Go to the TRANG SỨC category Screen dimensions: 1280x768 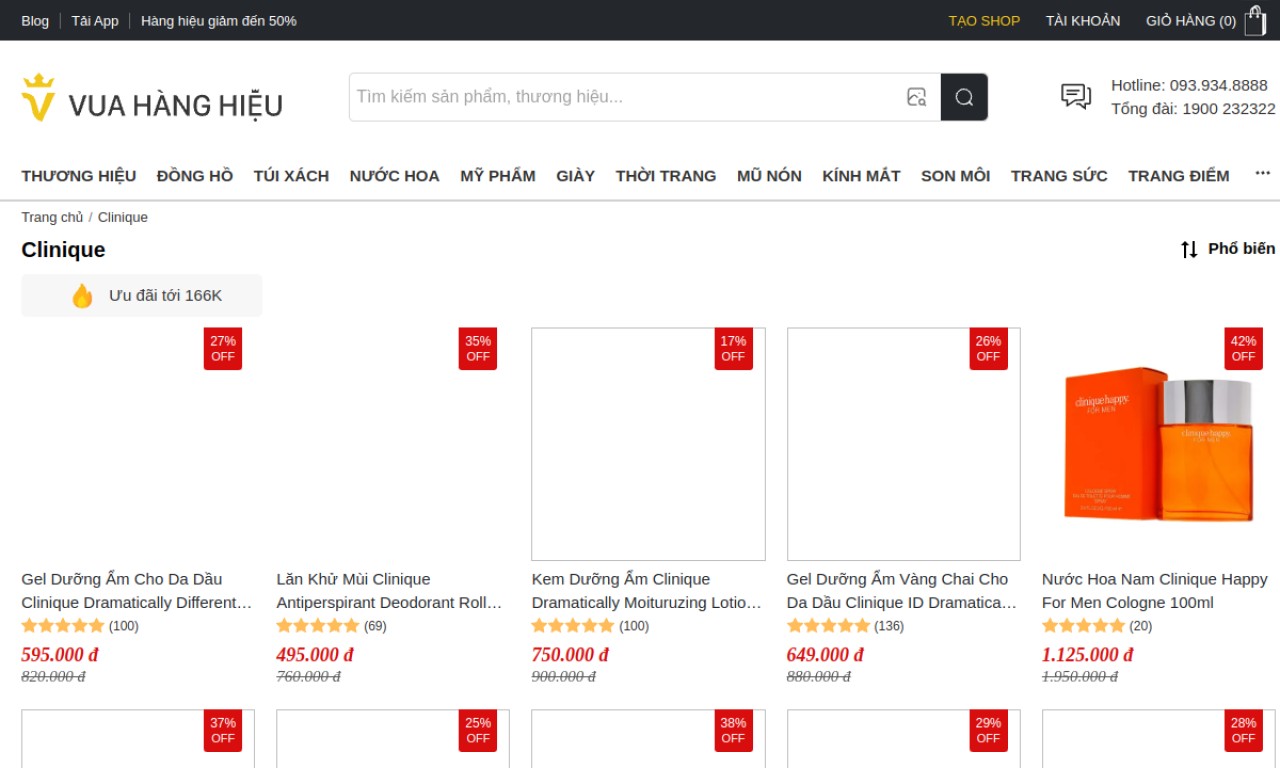coord(1059,176)
